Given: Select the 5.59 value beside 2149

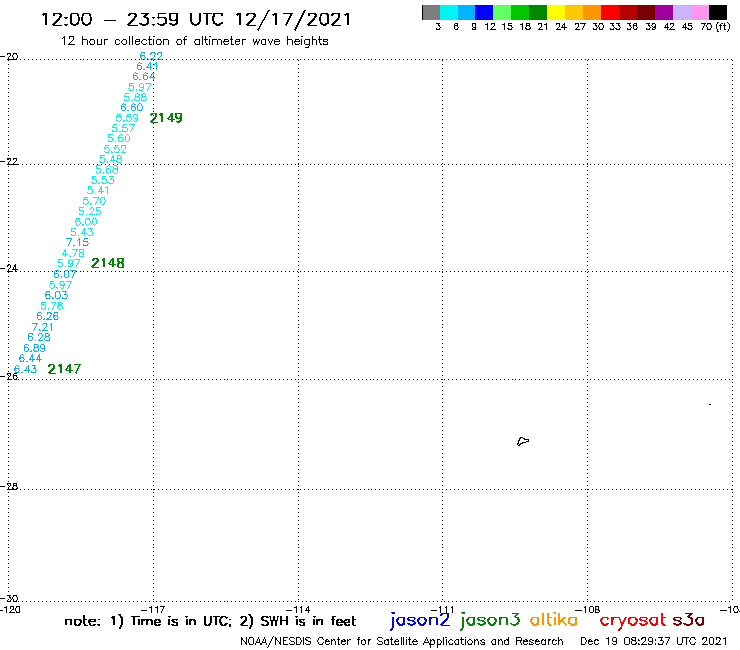Looking at the screenshot, I should point(127,118).
